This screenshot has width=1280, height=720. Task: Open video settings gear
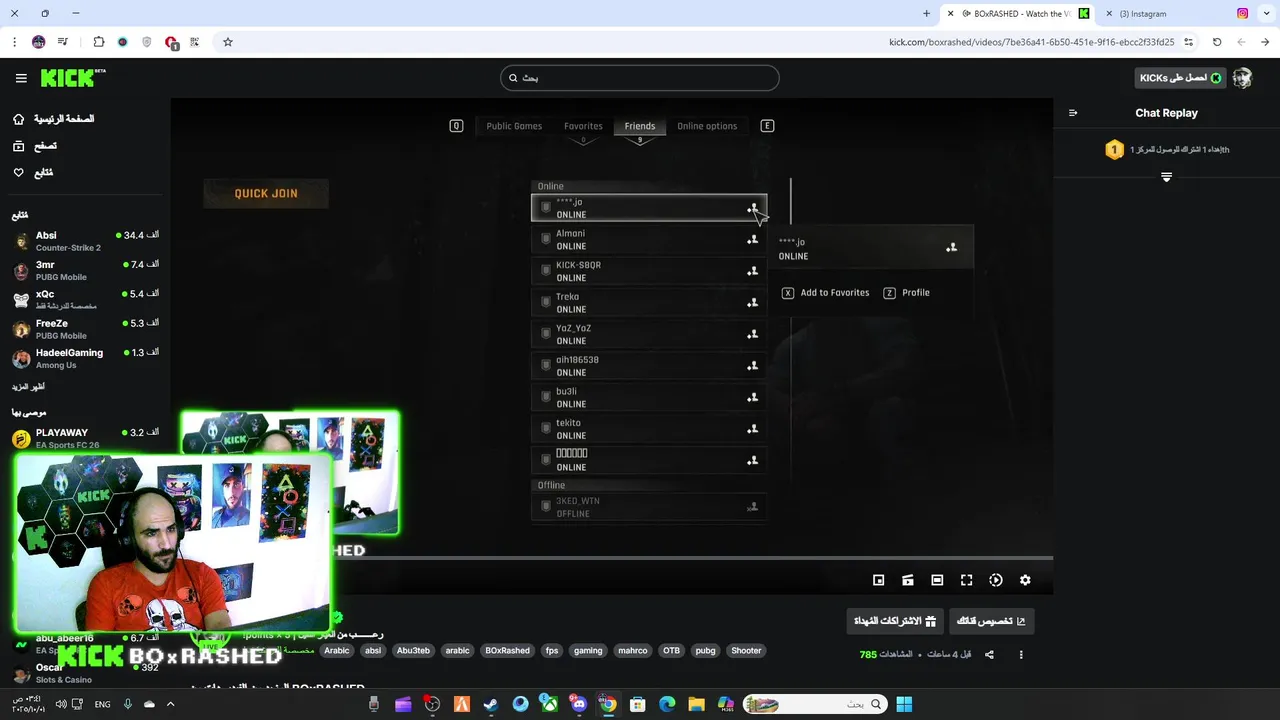(1025, 580)
